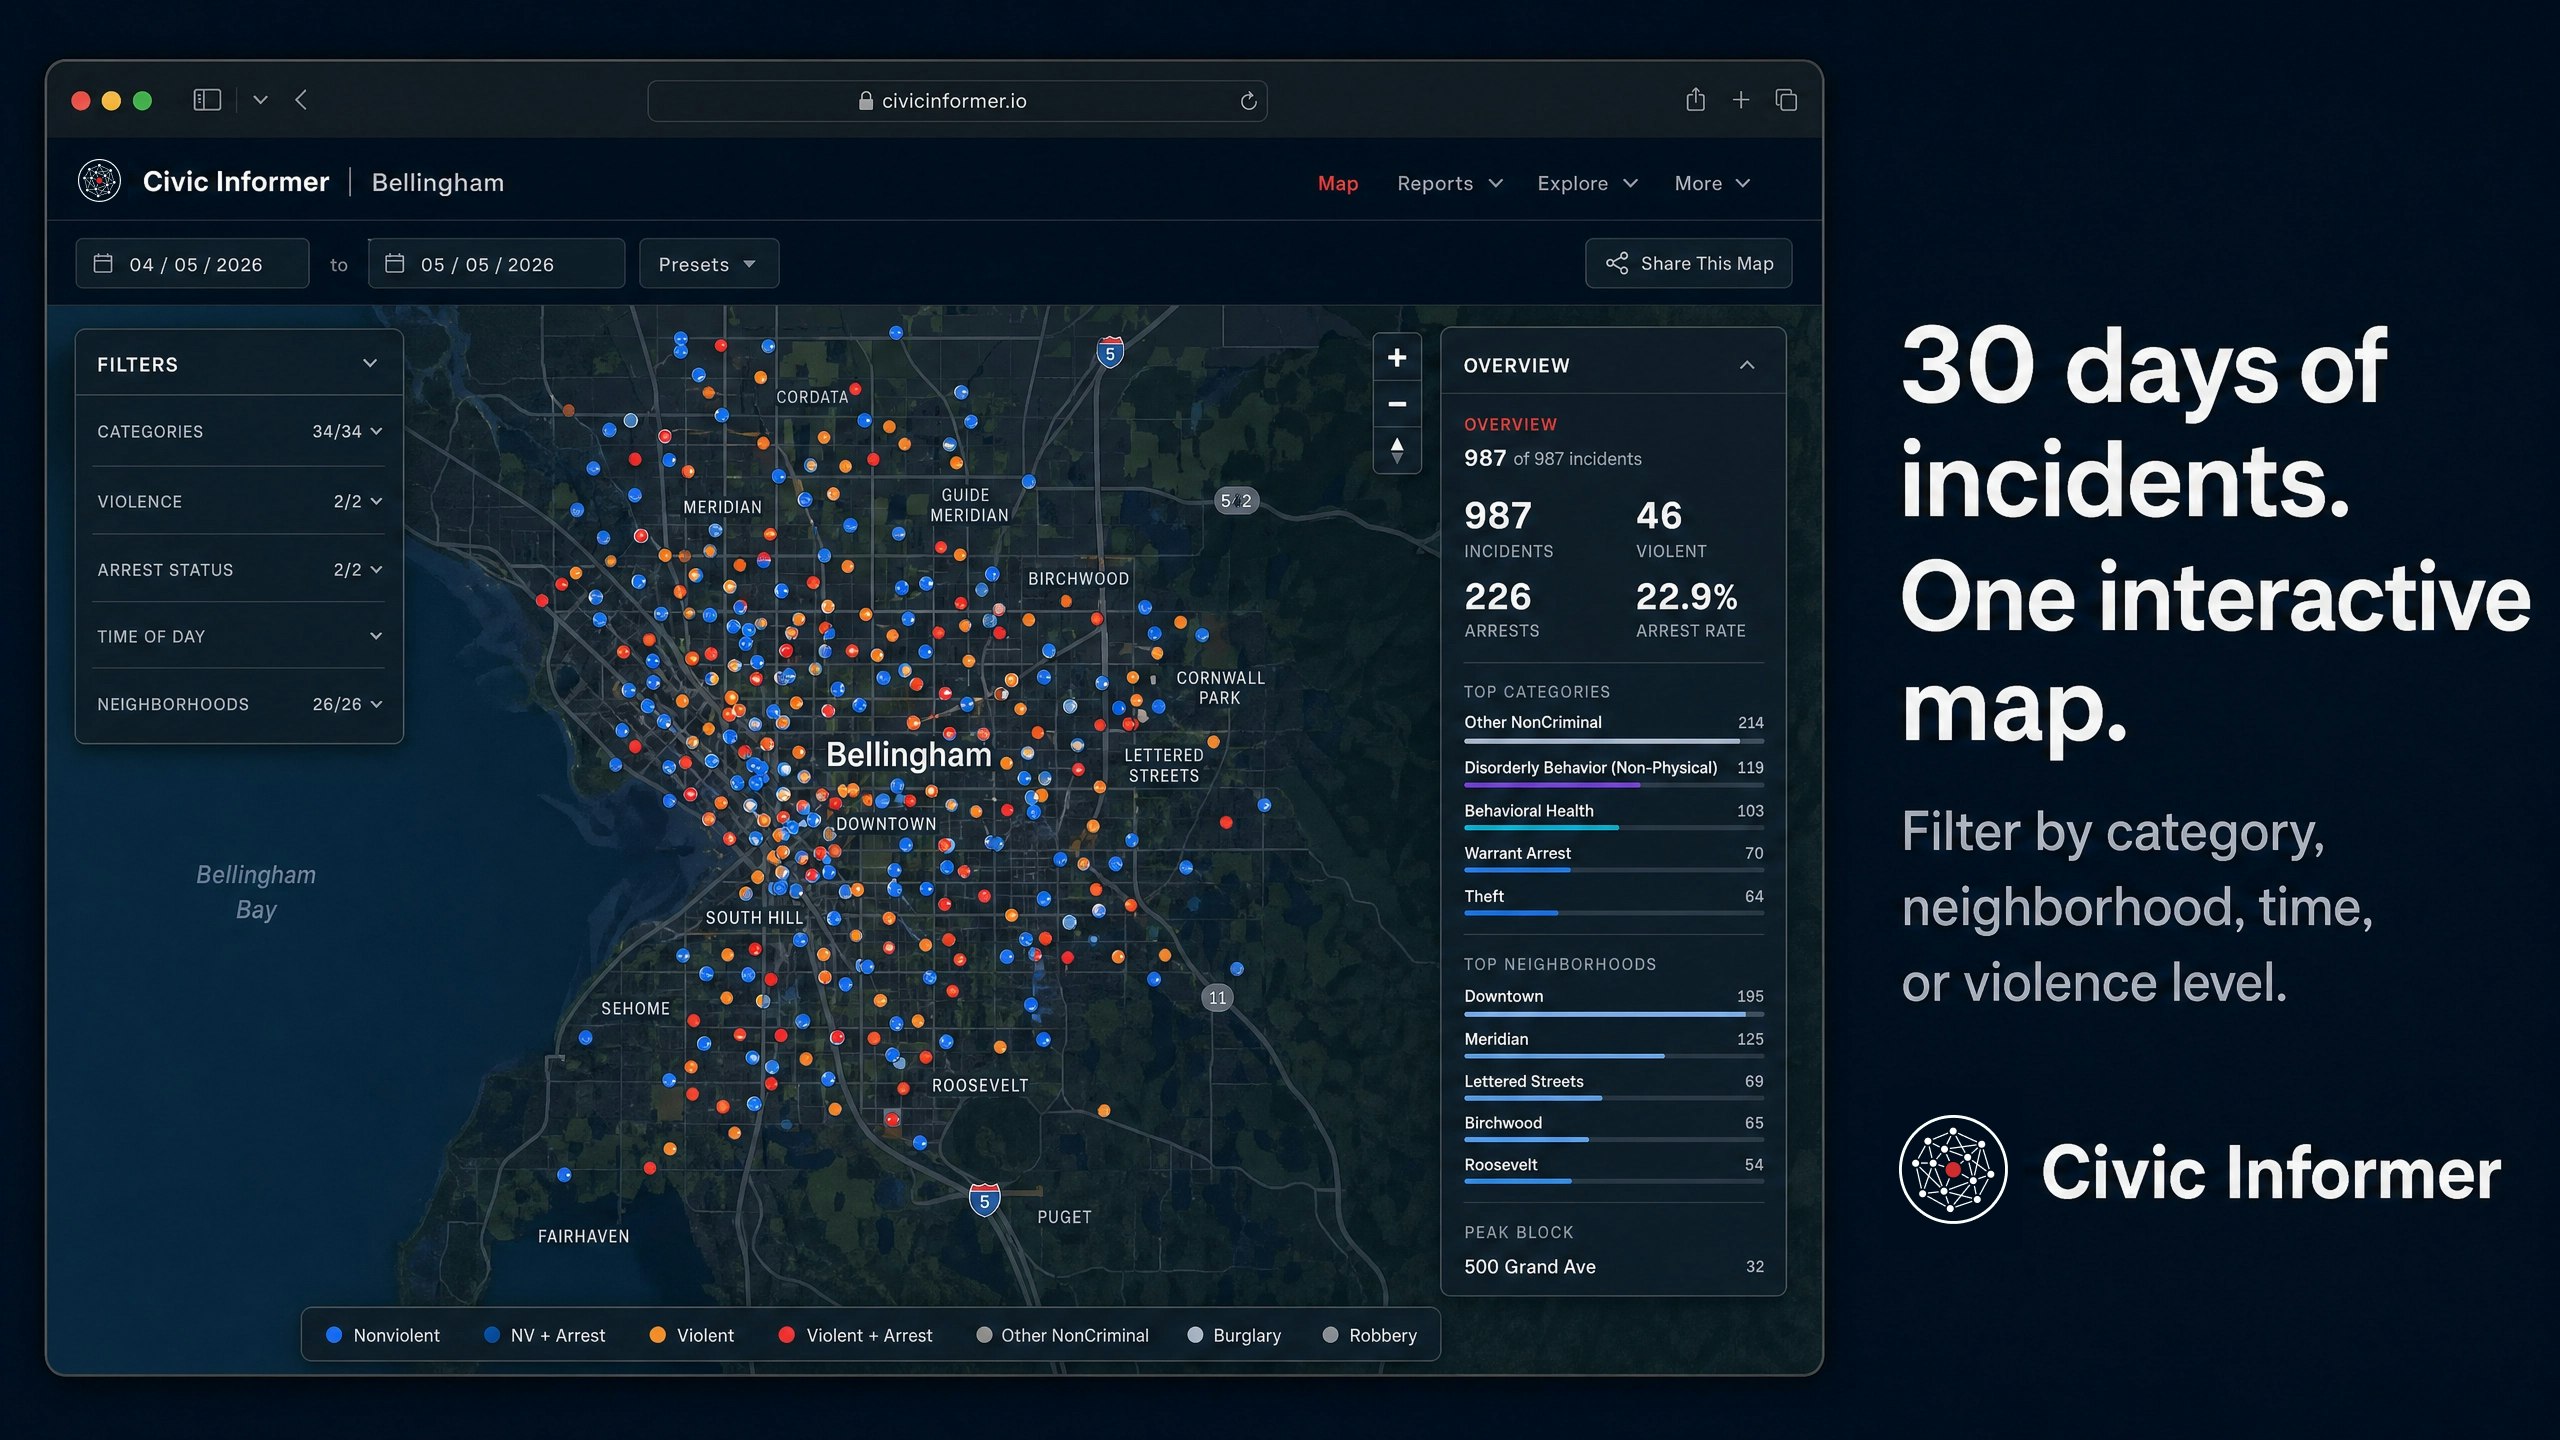Zoom in on the map
Screen dimensions: 2560x1440
point(1397,358)
